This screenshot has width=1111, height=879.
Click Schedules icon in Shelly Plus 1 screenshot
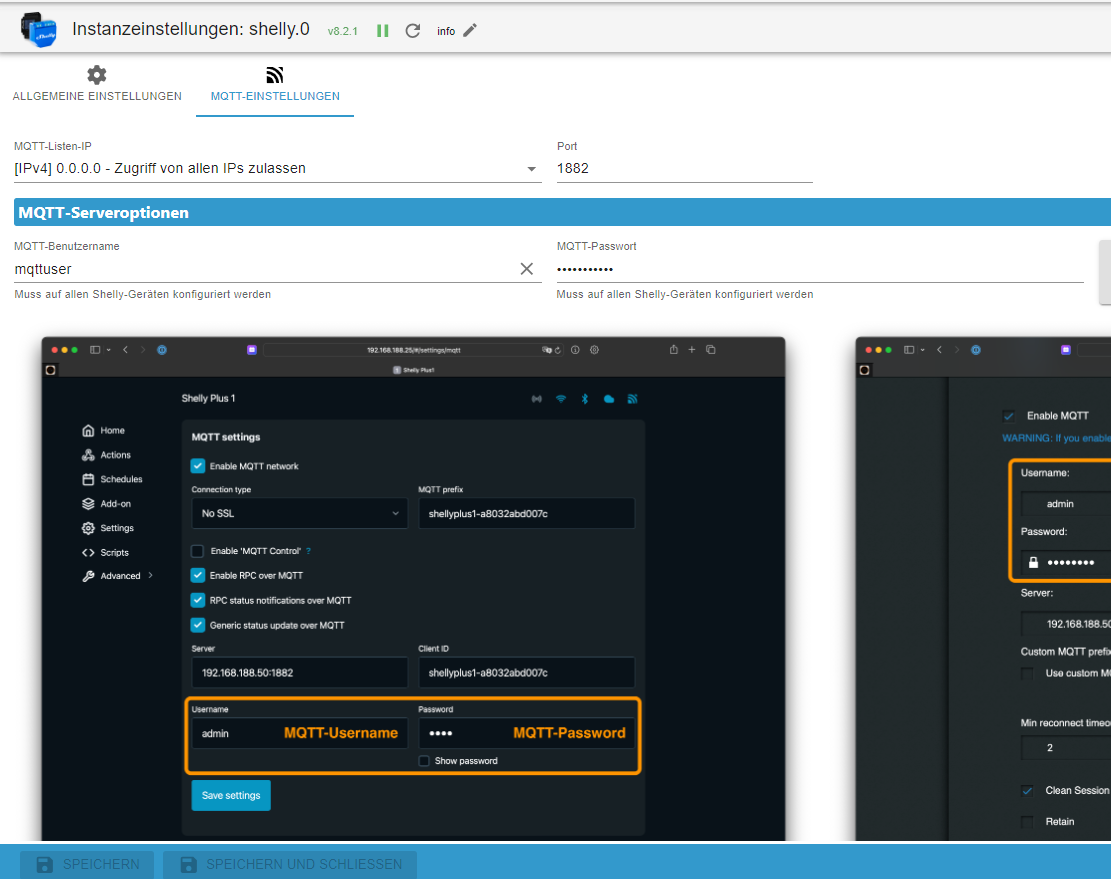pyautogui.click(x=89, y=480)
